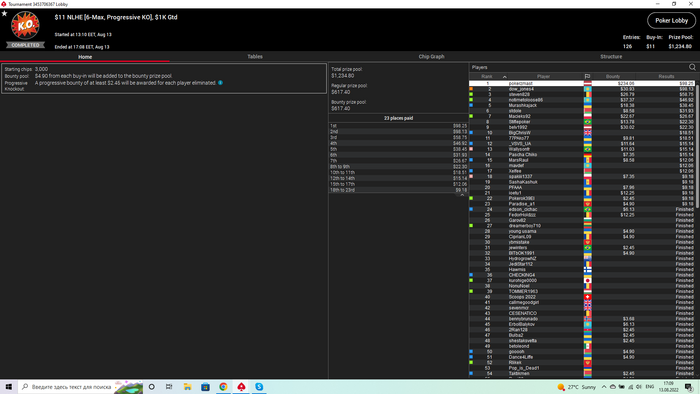Image resolution: width=700 pixels, height=394 pixels.
Task: Open Cortana circle icon on taskbar
Action: pyautogui.click(x=152, y=387)
